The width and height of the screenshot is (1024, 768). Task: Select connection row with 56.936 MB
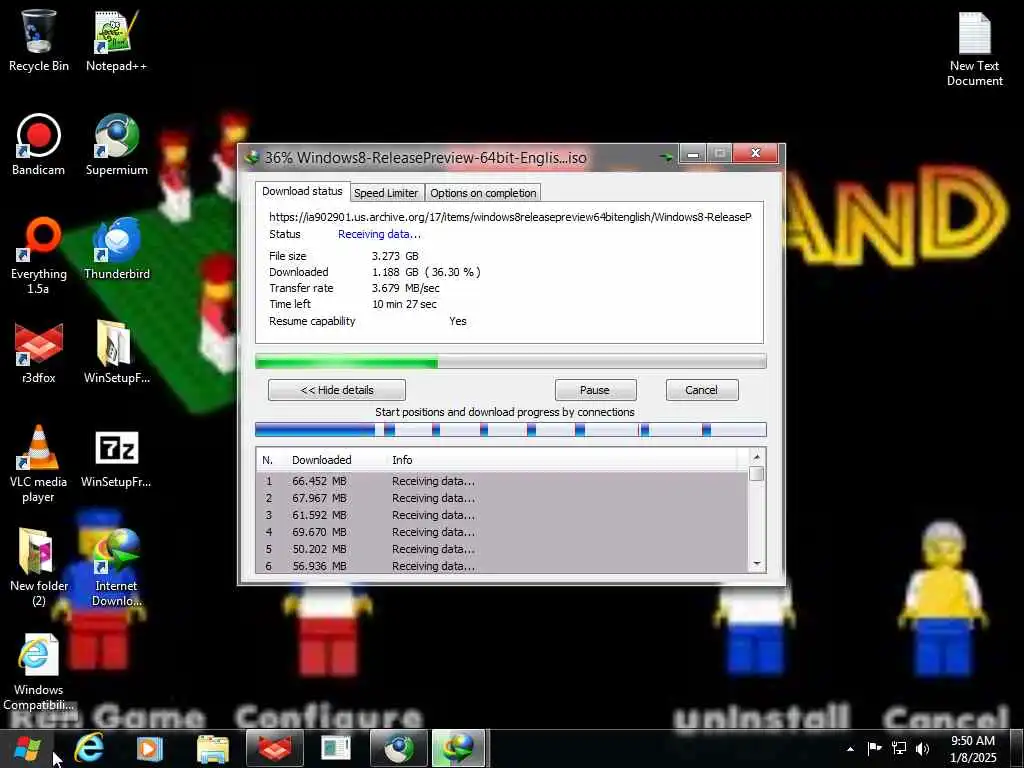pos(503,566)
